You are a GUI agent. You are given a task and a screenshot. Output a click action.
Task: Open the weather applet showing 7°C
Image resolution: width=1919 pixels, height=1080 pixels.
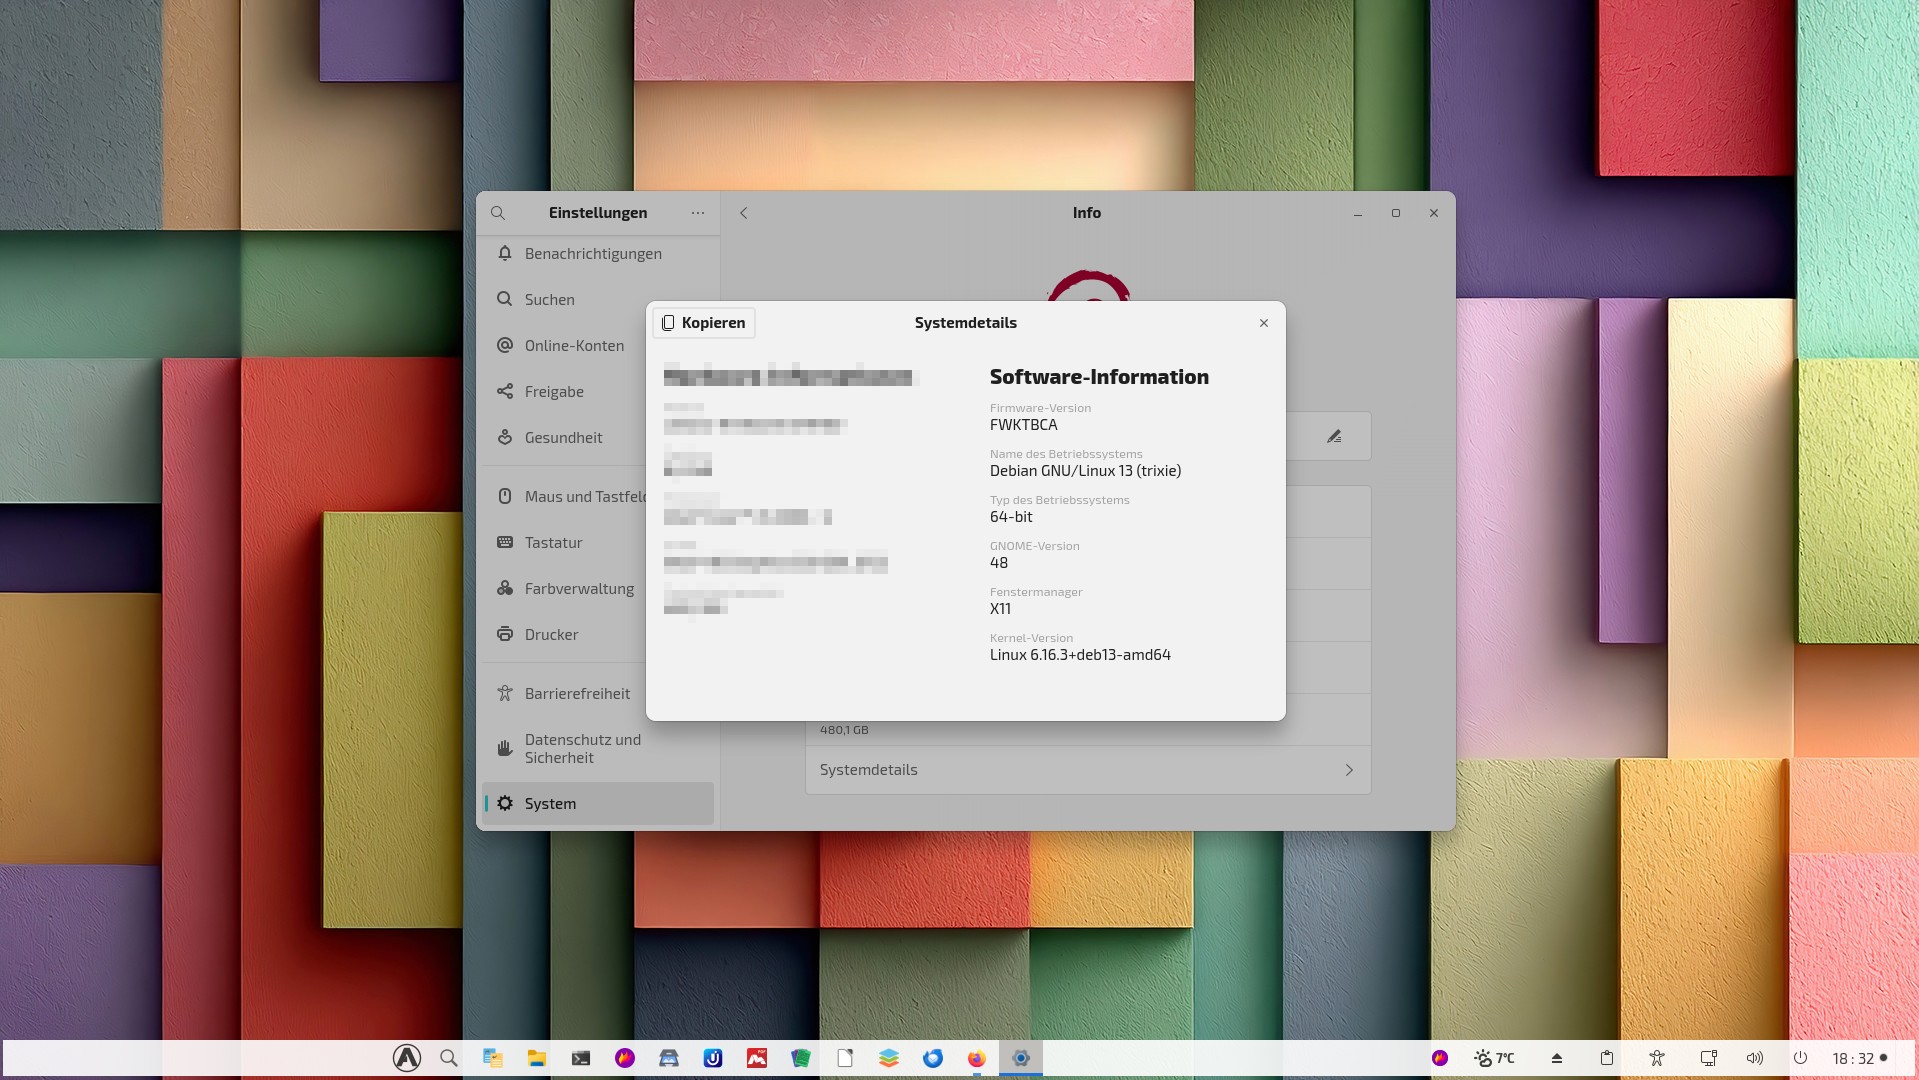point(1494,1058)
